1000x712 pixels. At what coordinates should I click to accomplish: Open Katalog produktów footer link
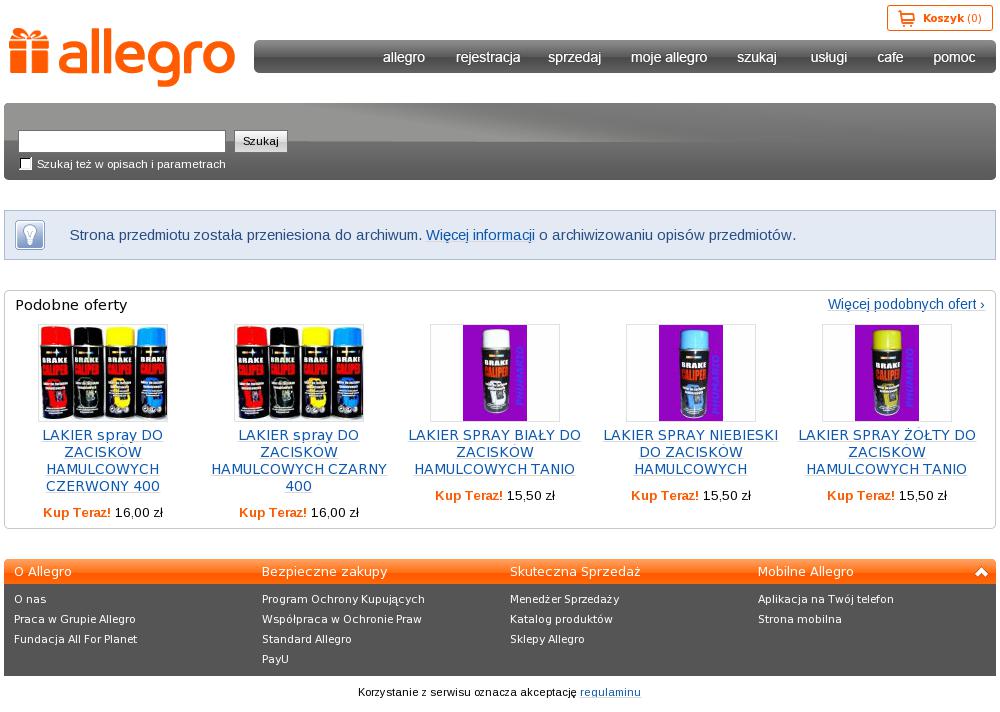561,619
